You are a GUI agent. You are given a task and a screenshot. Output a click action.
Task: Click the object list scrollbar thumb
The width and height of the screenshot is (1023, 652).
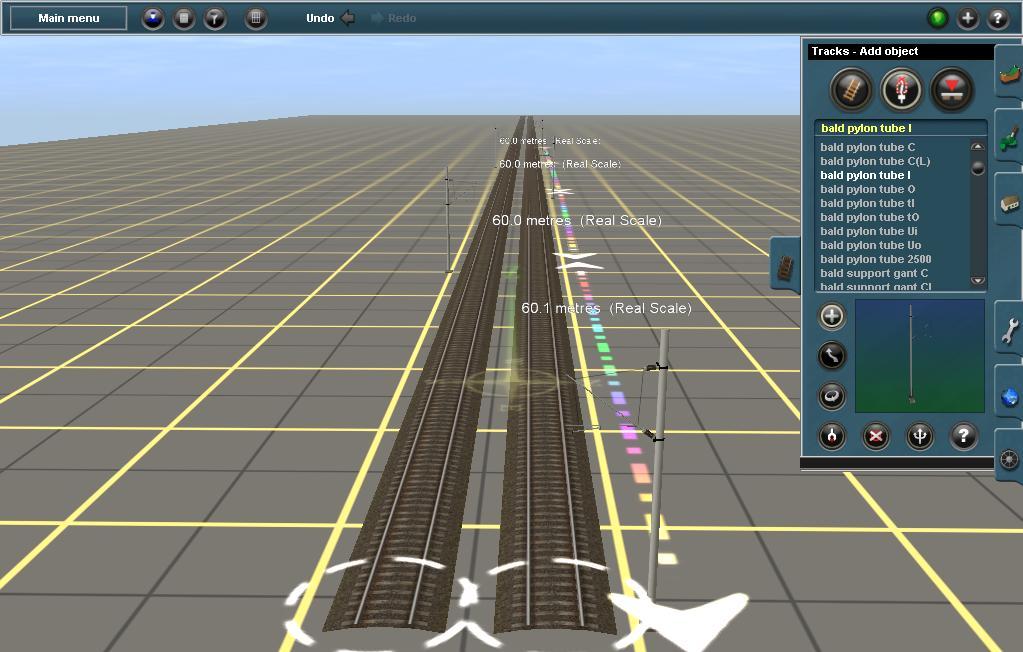point(977,168)
